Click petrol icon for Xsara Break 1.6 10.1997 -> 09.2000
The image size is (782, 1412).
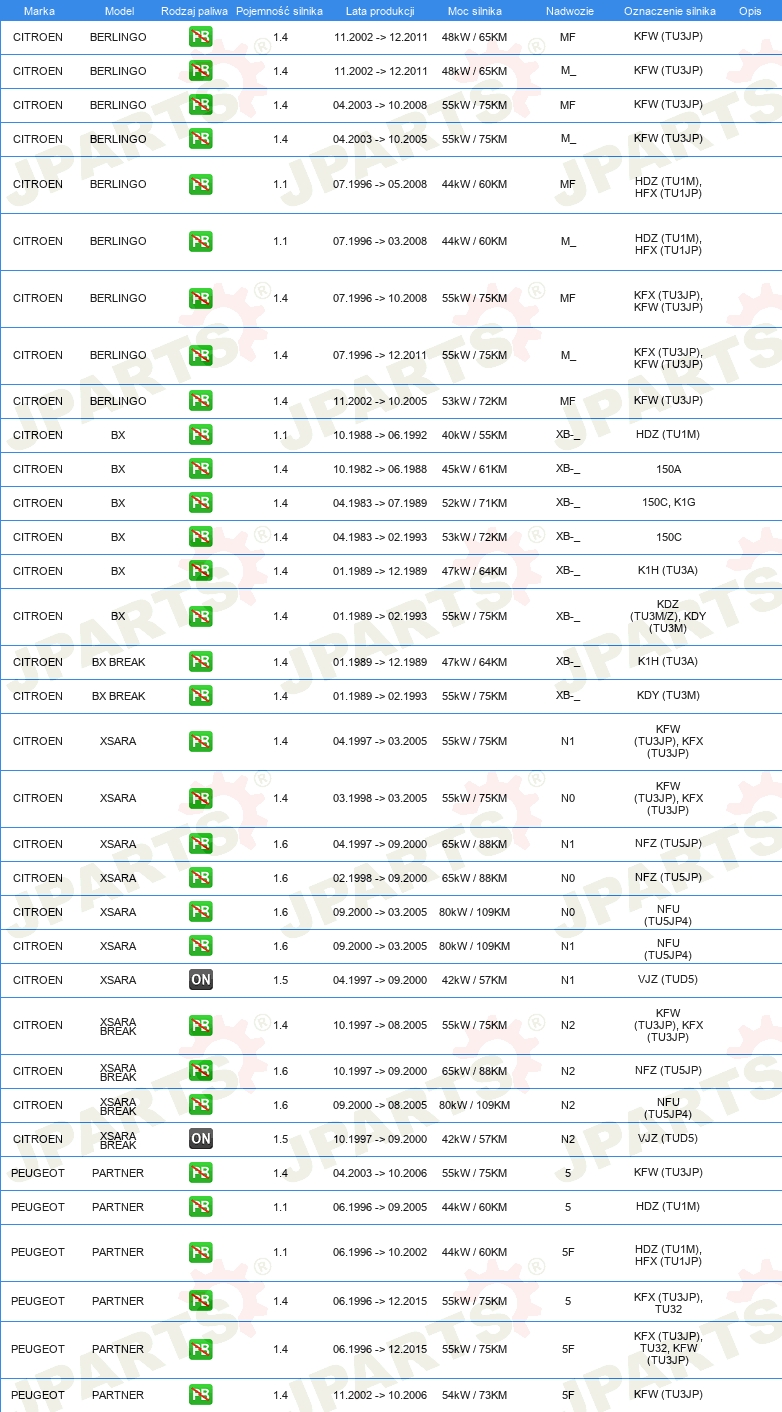(201, 1071)
